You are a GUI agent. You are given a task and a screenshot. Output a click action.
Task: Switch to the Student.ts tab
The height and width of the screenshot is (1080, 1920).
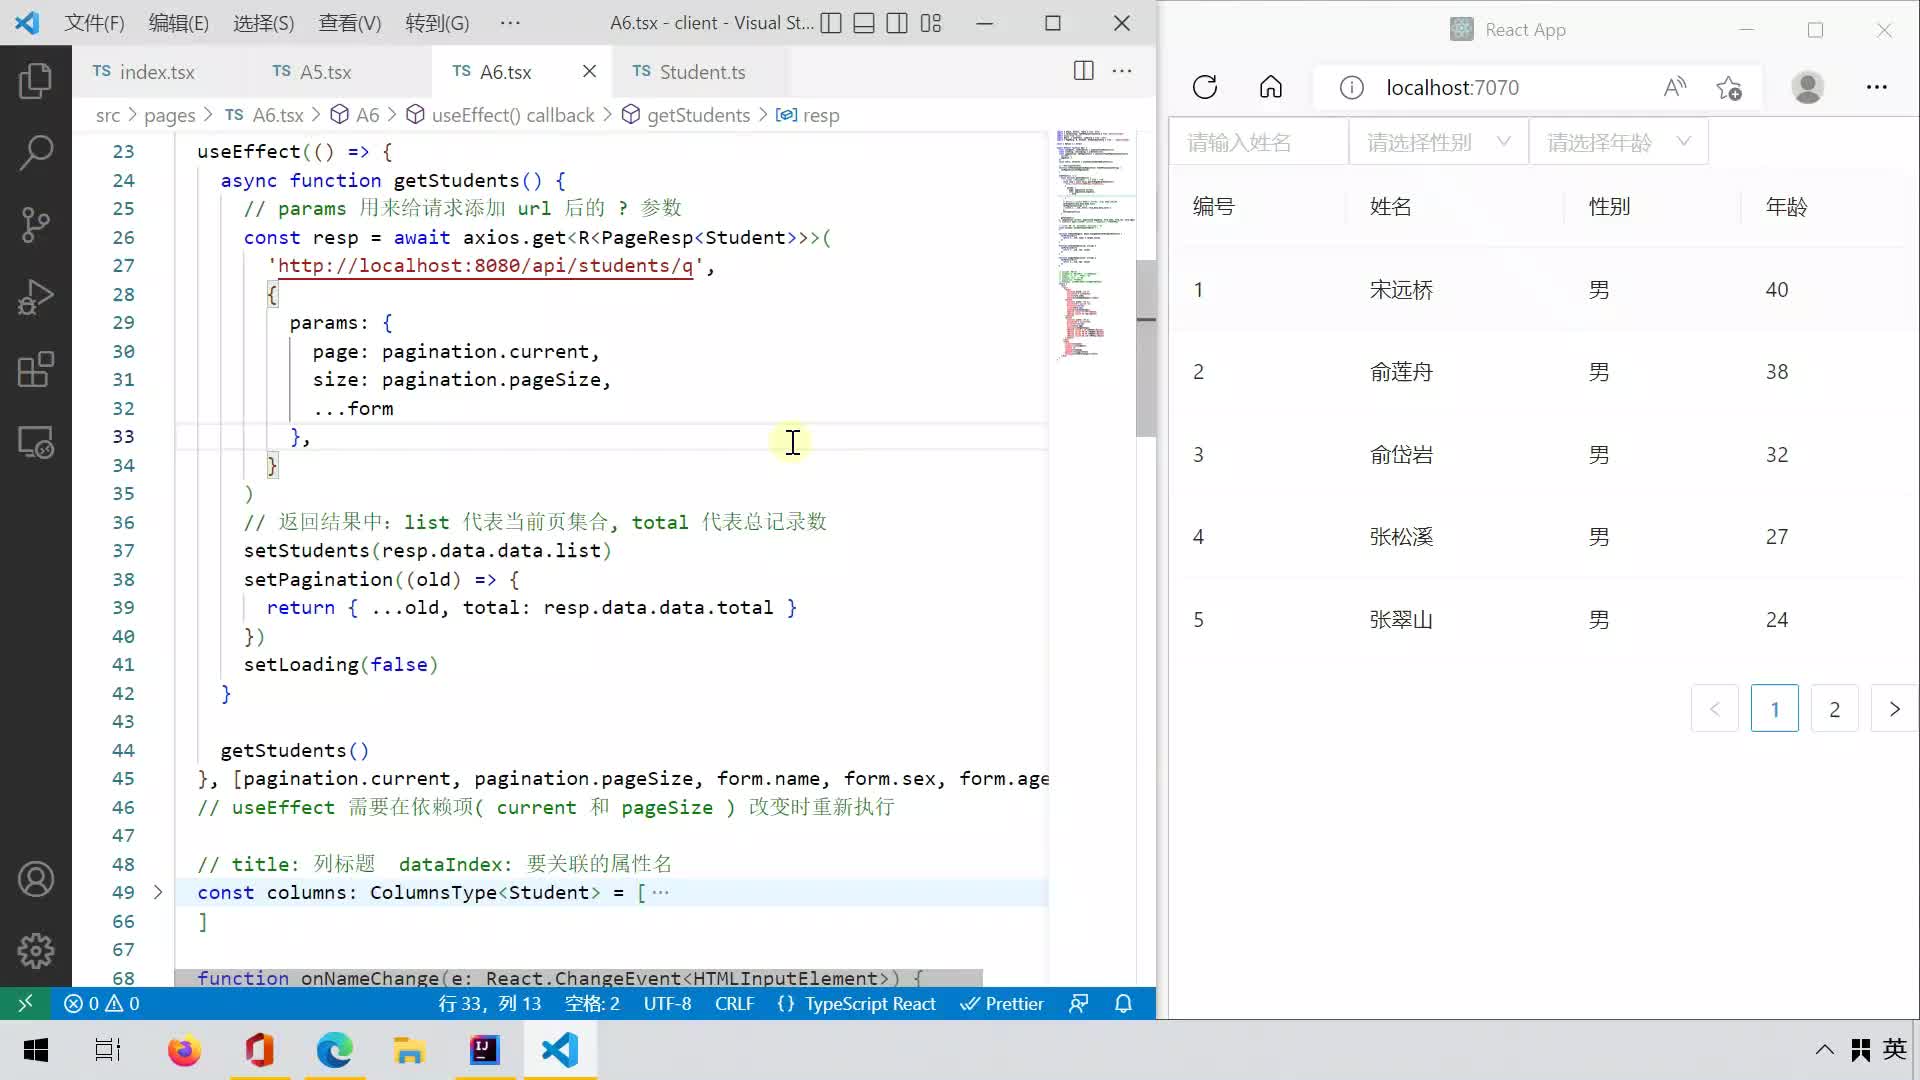tap(702, 71)
